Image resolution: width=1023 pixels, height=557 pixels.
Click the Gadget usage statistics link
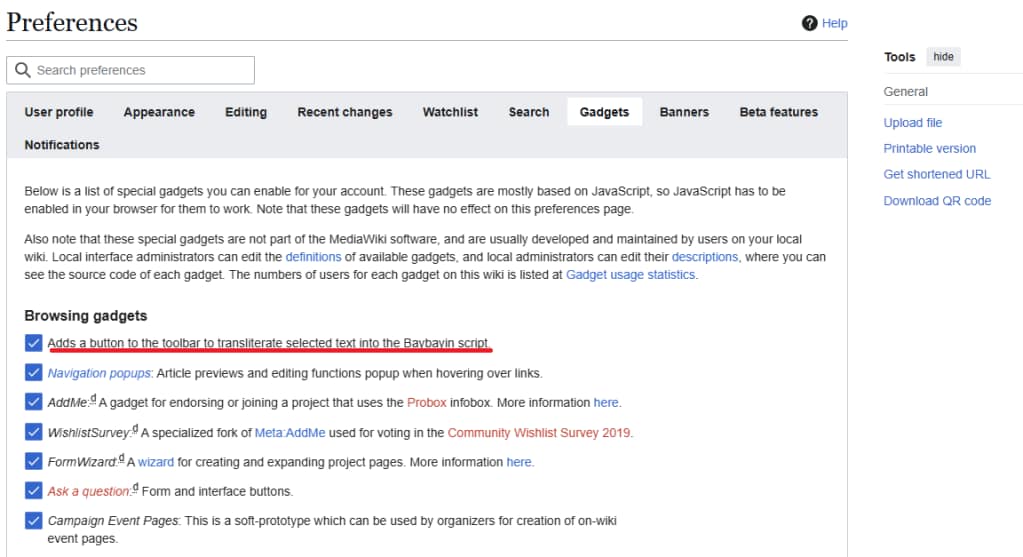(630, 275)
